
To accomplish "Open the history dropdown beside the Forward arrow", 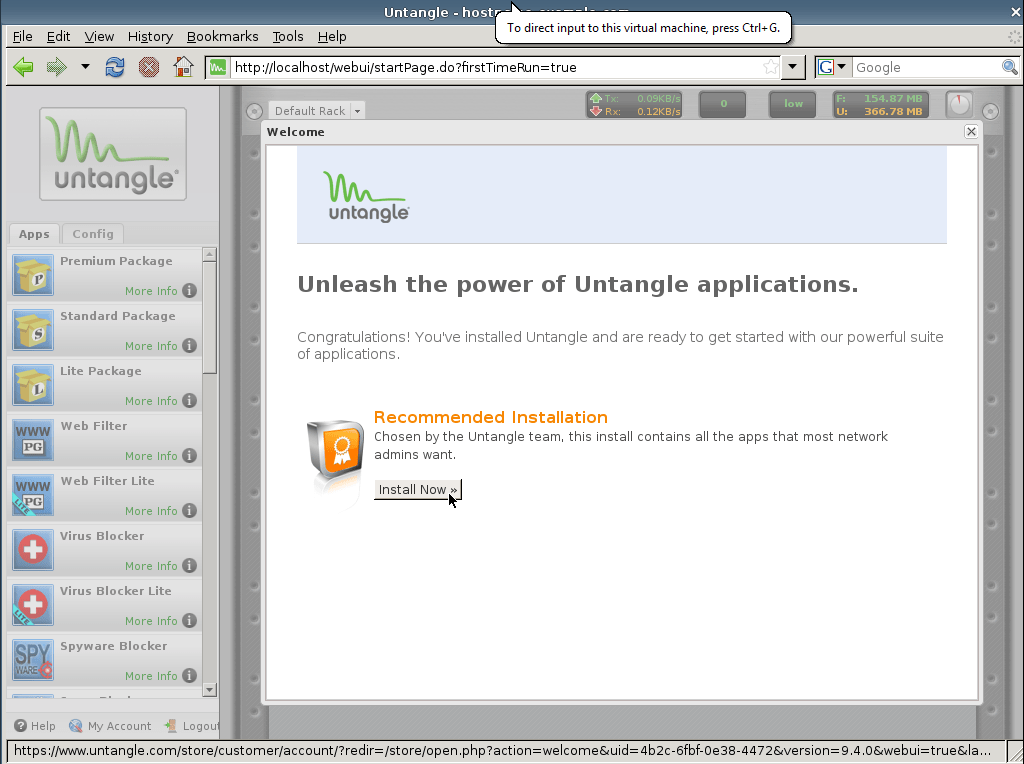I will coord(85,67).
